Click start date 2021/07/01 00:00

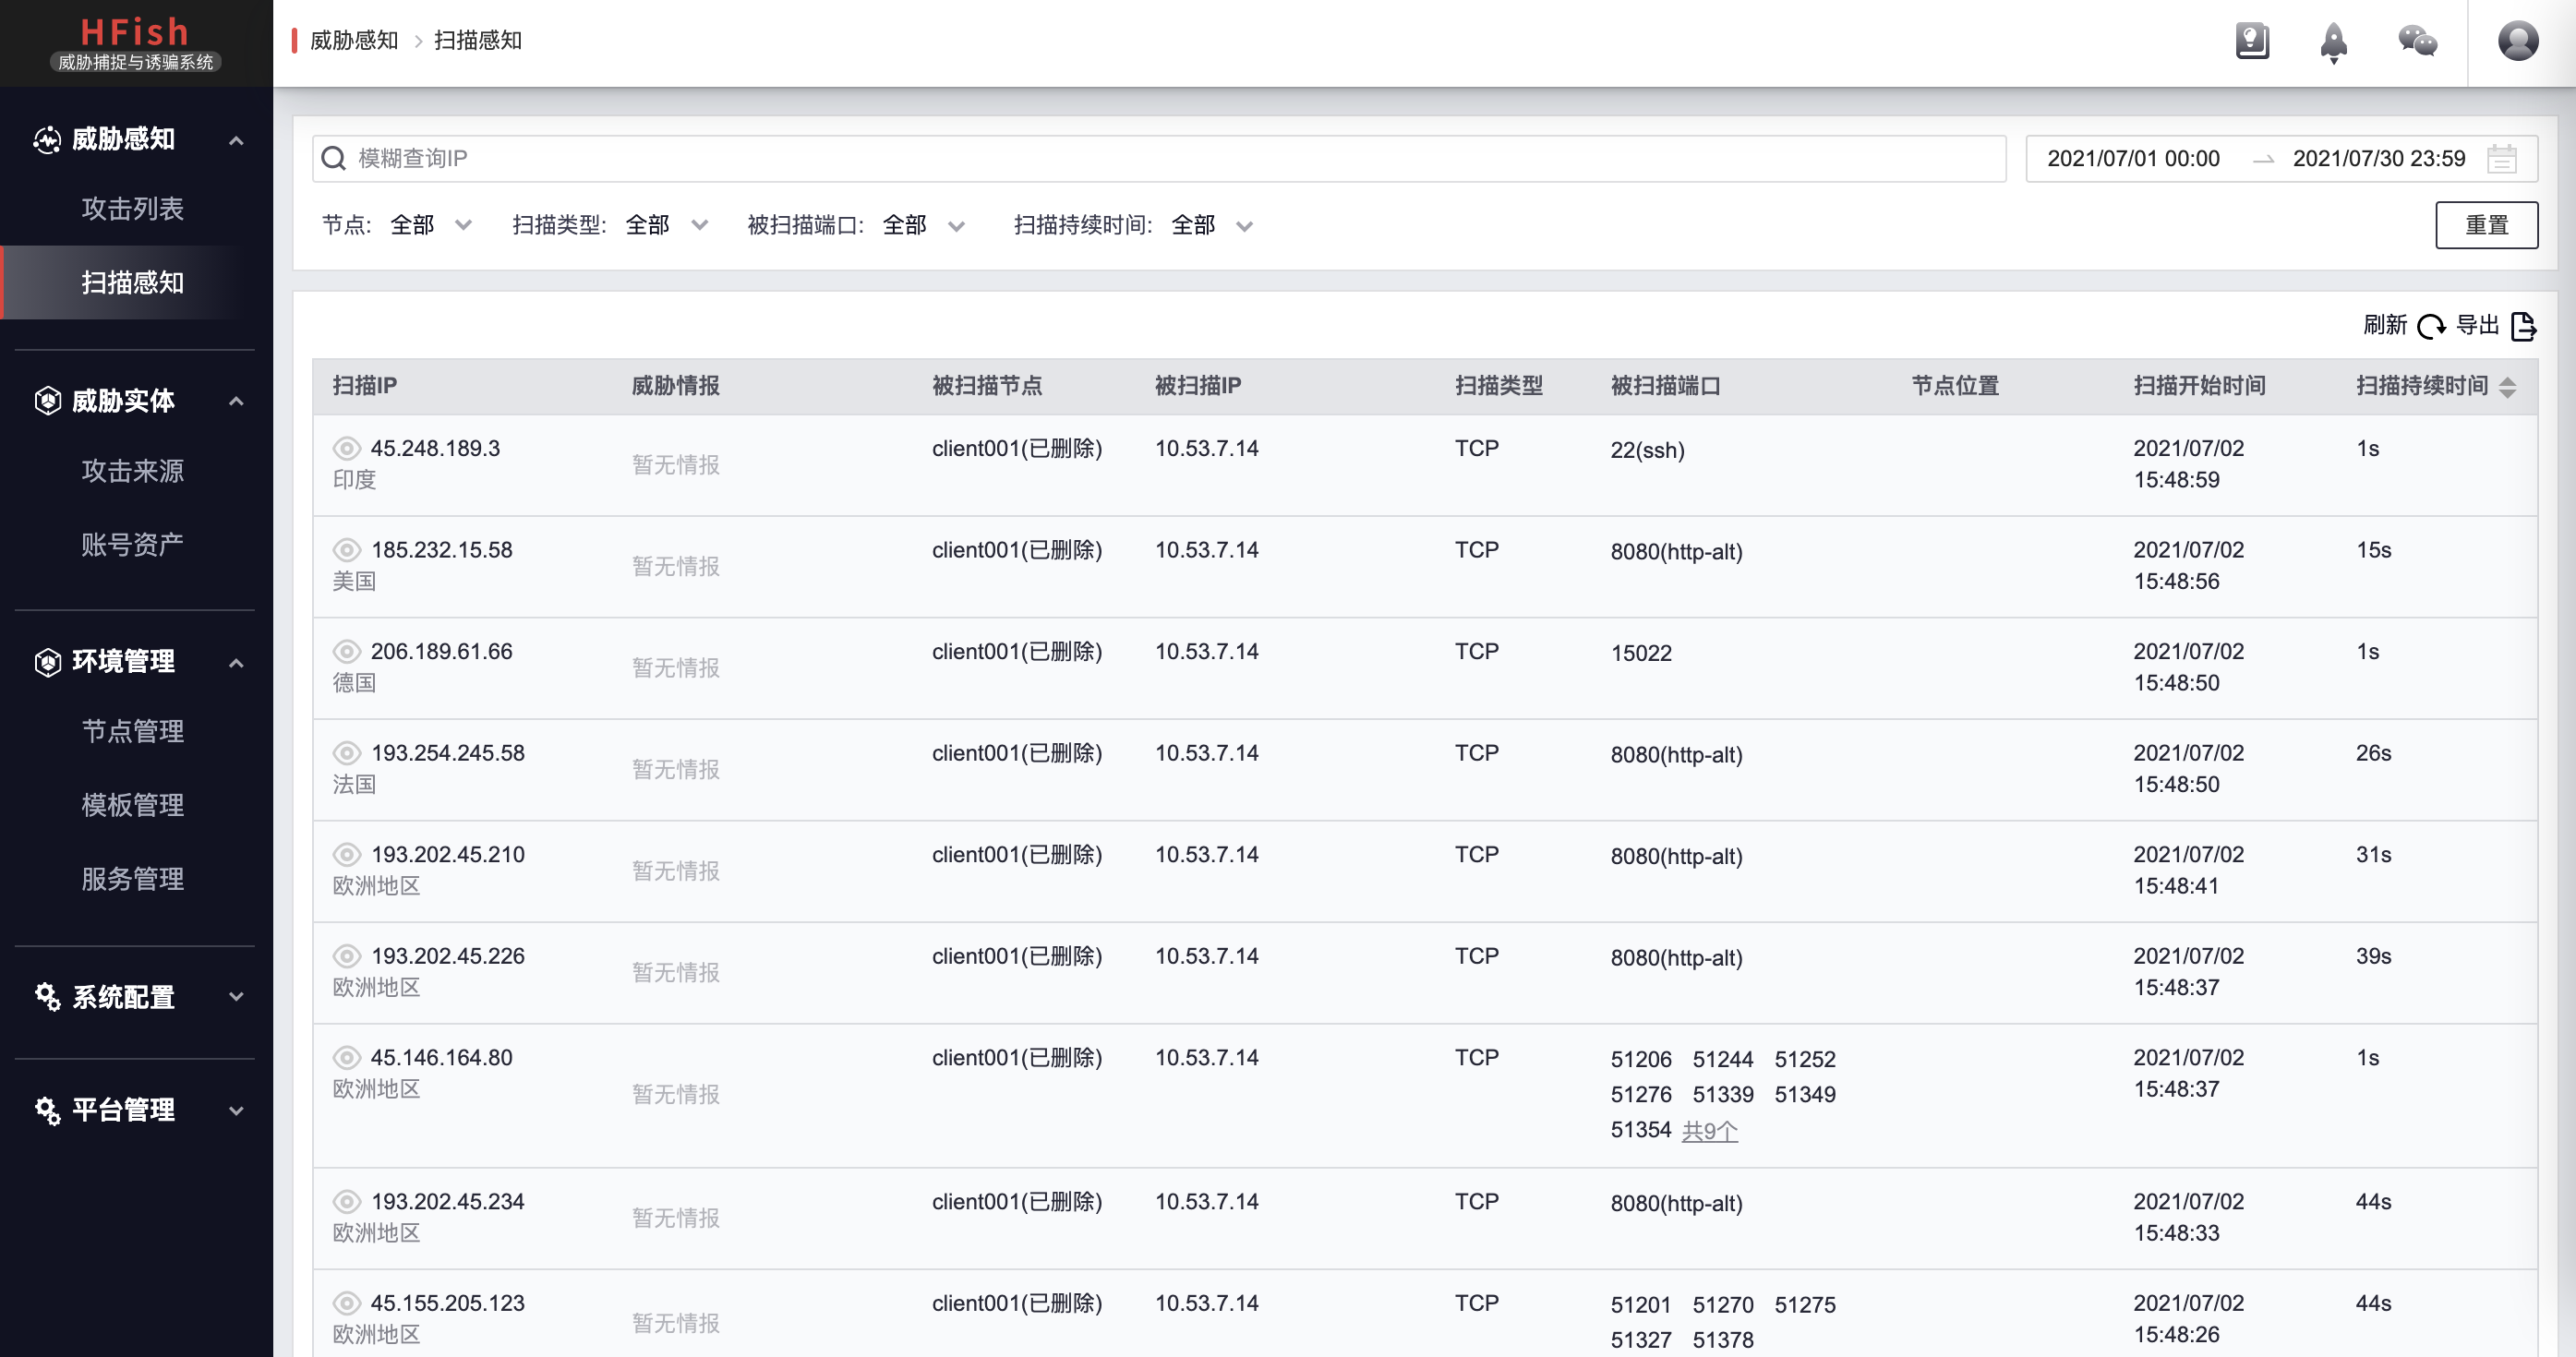[x=2133, y=158]
